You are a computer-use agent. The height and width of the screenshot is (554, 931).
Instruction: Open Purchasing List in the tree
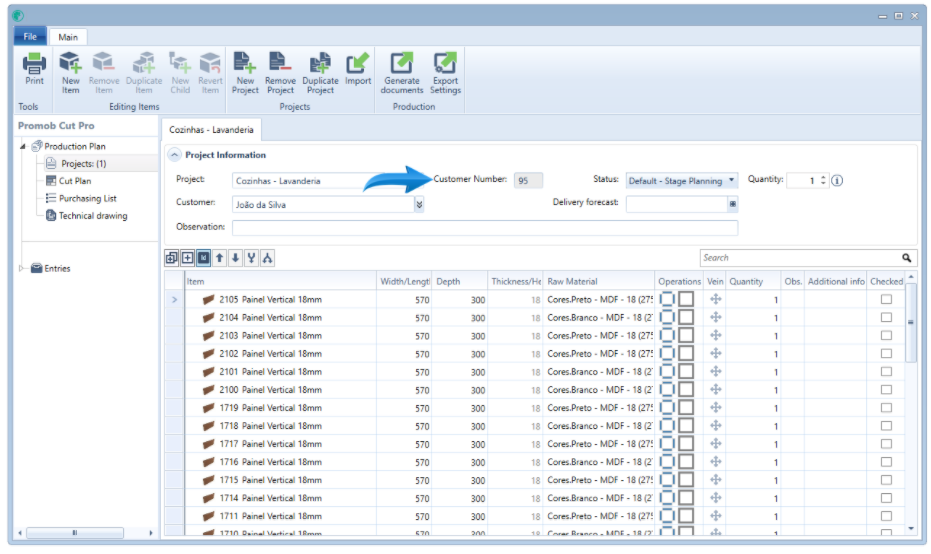(x=87, y=198)
